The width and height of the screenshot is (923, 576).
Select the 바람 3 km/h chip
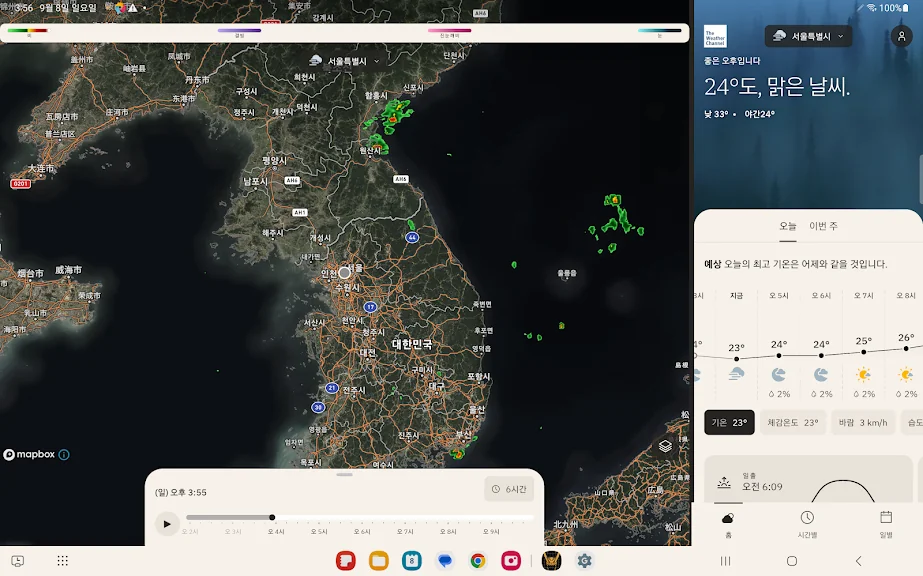(x=863, y=422)
